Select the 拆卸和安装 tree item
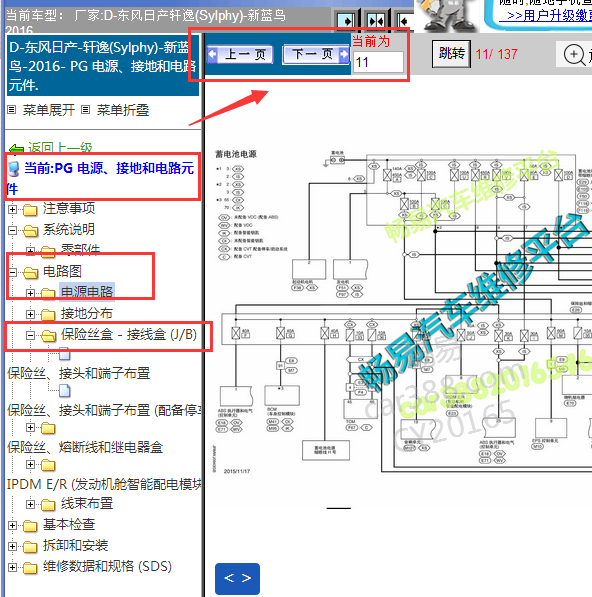This screenshot has height=597, width=592. coord(75,546)
